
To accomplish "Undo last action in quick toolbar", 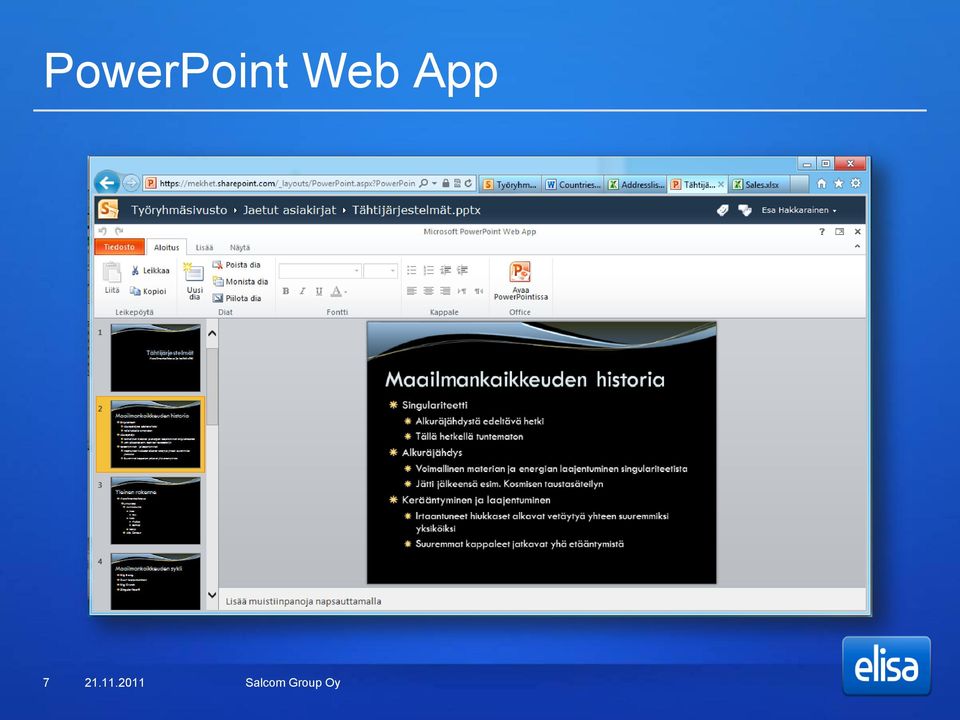I will (103, 231).
